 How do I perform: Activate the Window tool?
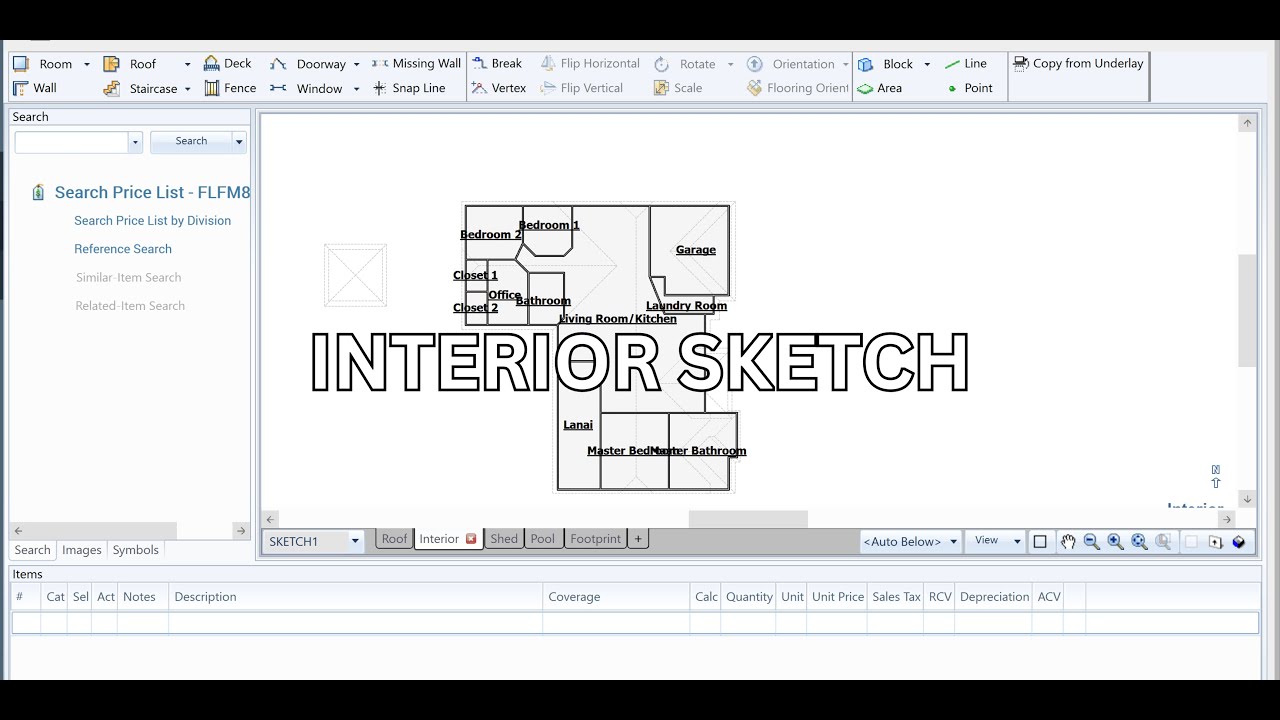coord(306,88)
